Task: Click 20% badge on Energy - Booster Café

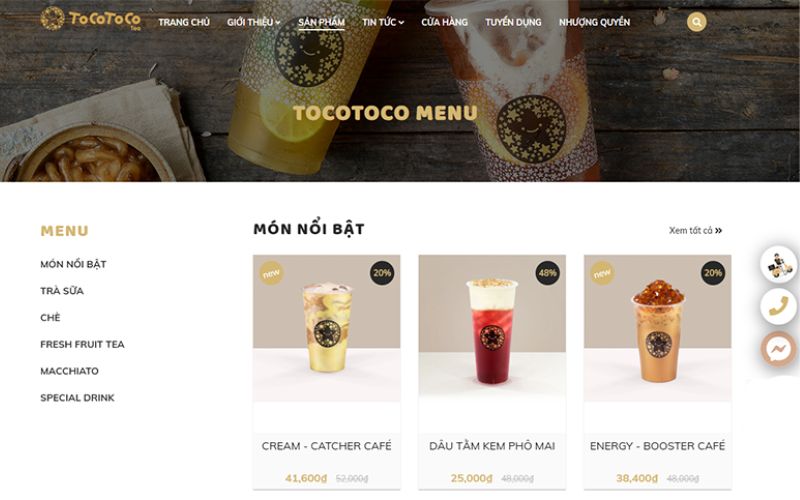Action: point(713,273)
